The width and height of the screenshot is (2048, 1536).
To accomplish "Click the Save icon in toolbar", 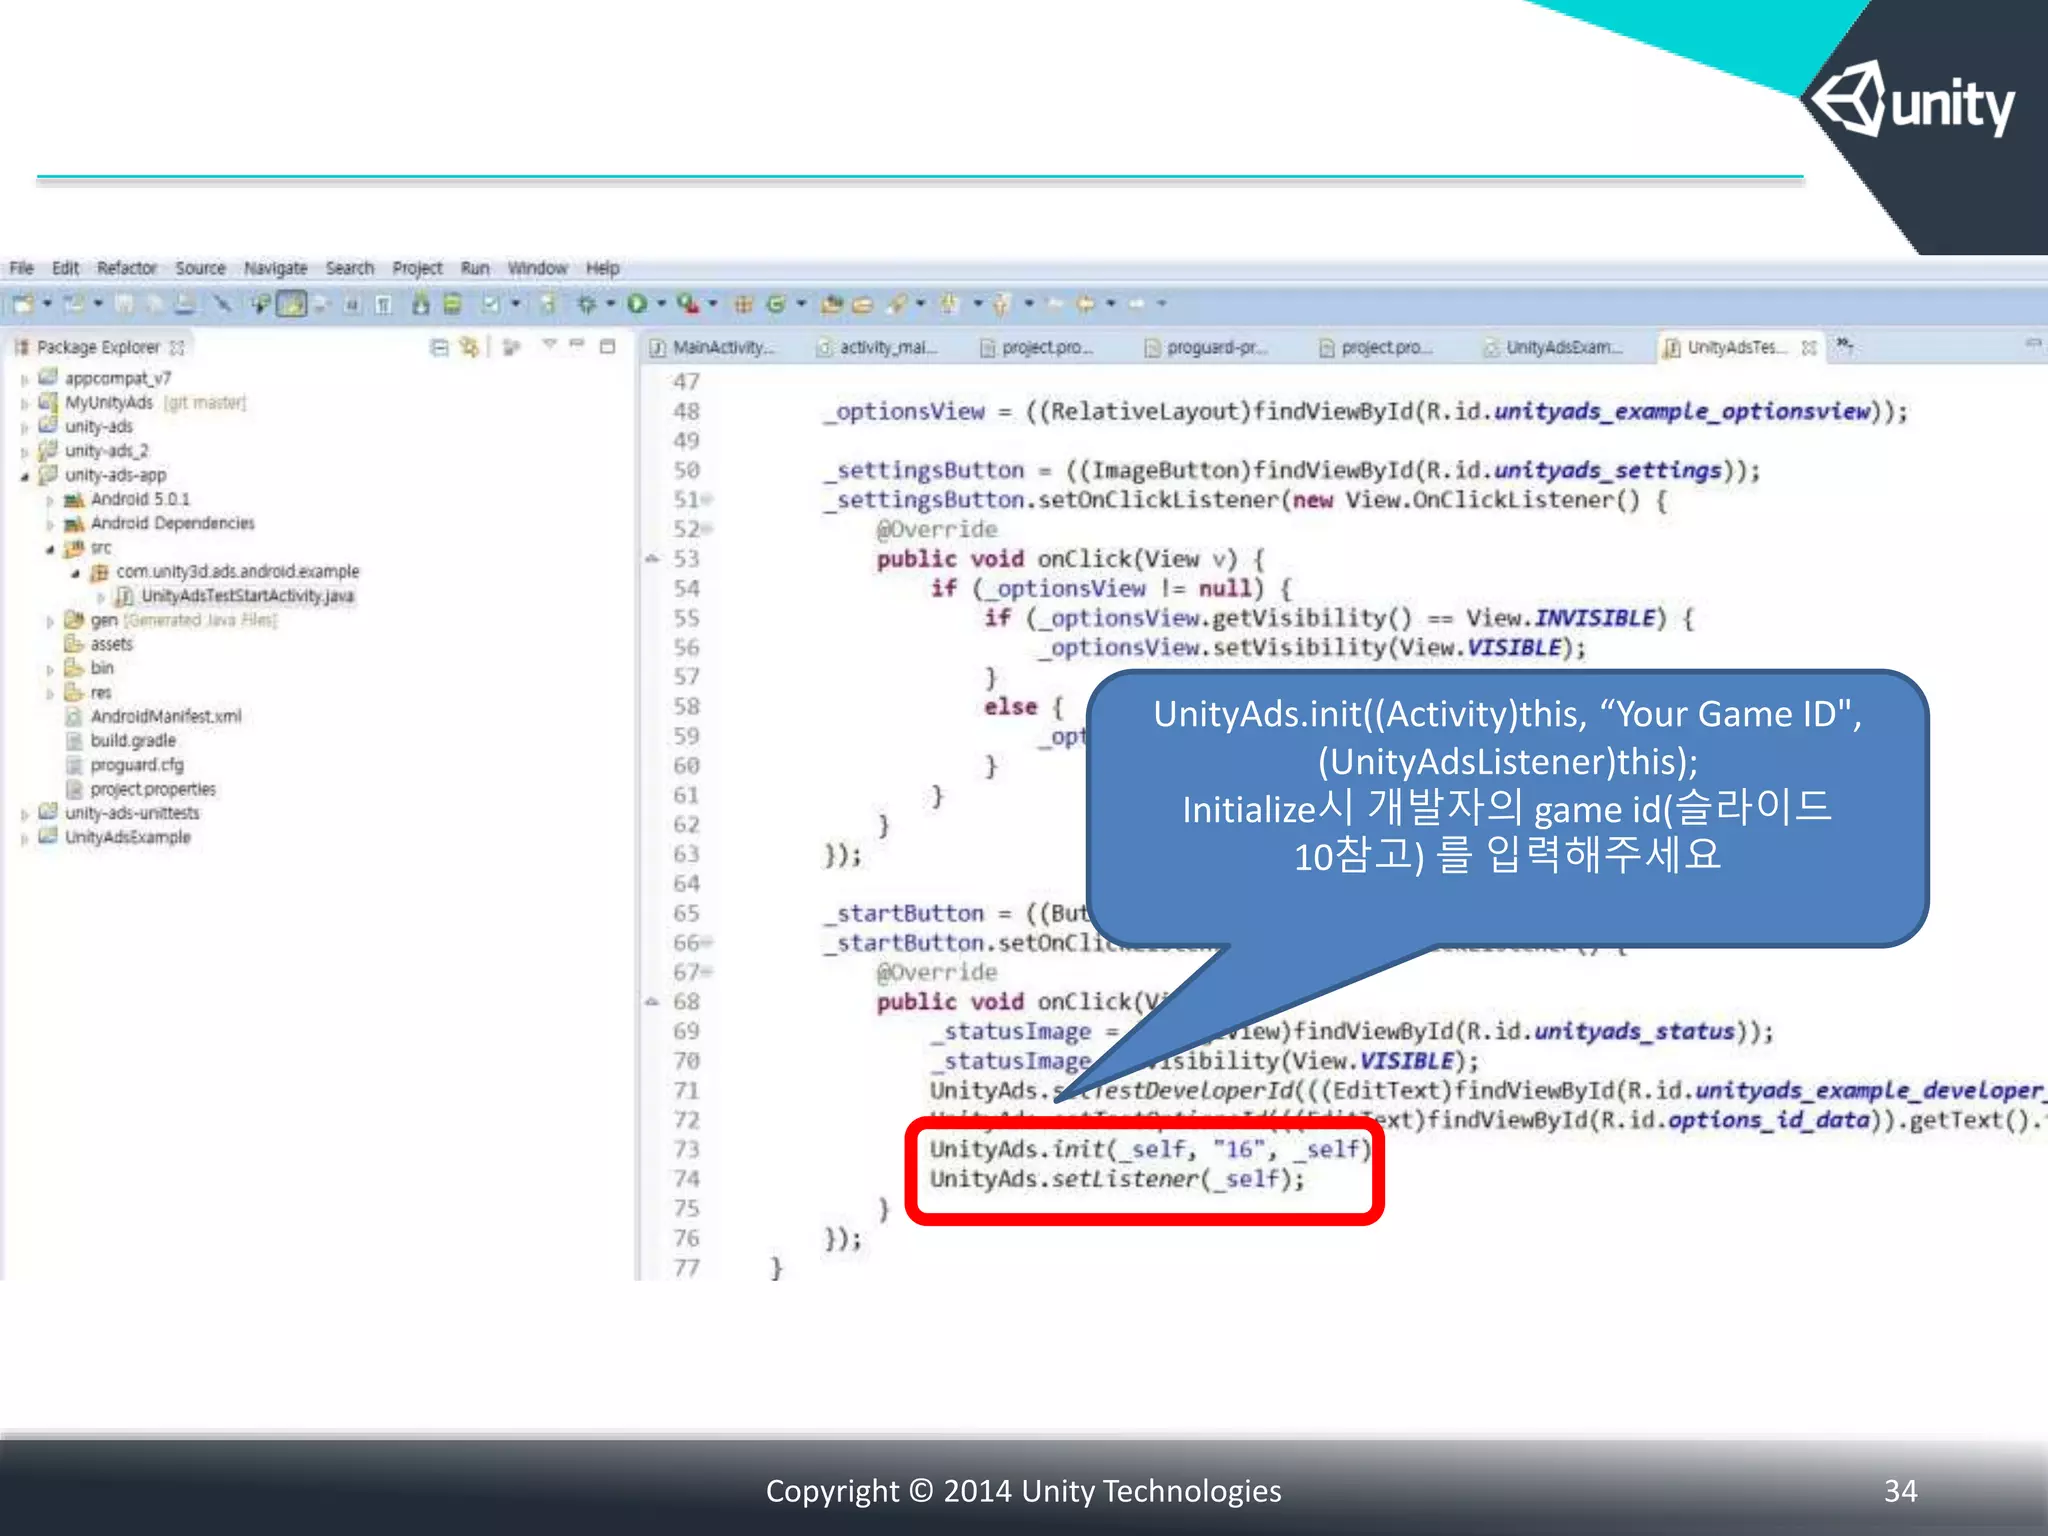I will pyautogui.click(x=124, y=303).
